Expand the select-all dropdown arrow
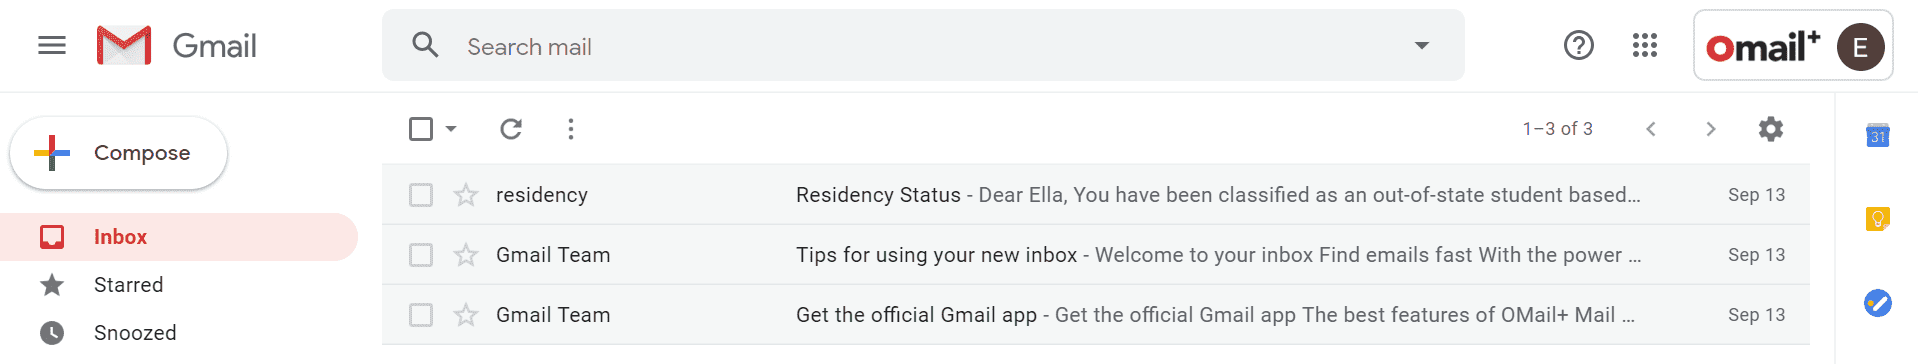The height and width of the screenshot is (364, 1918). point(451,129)
